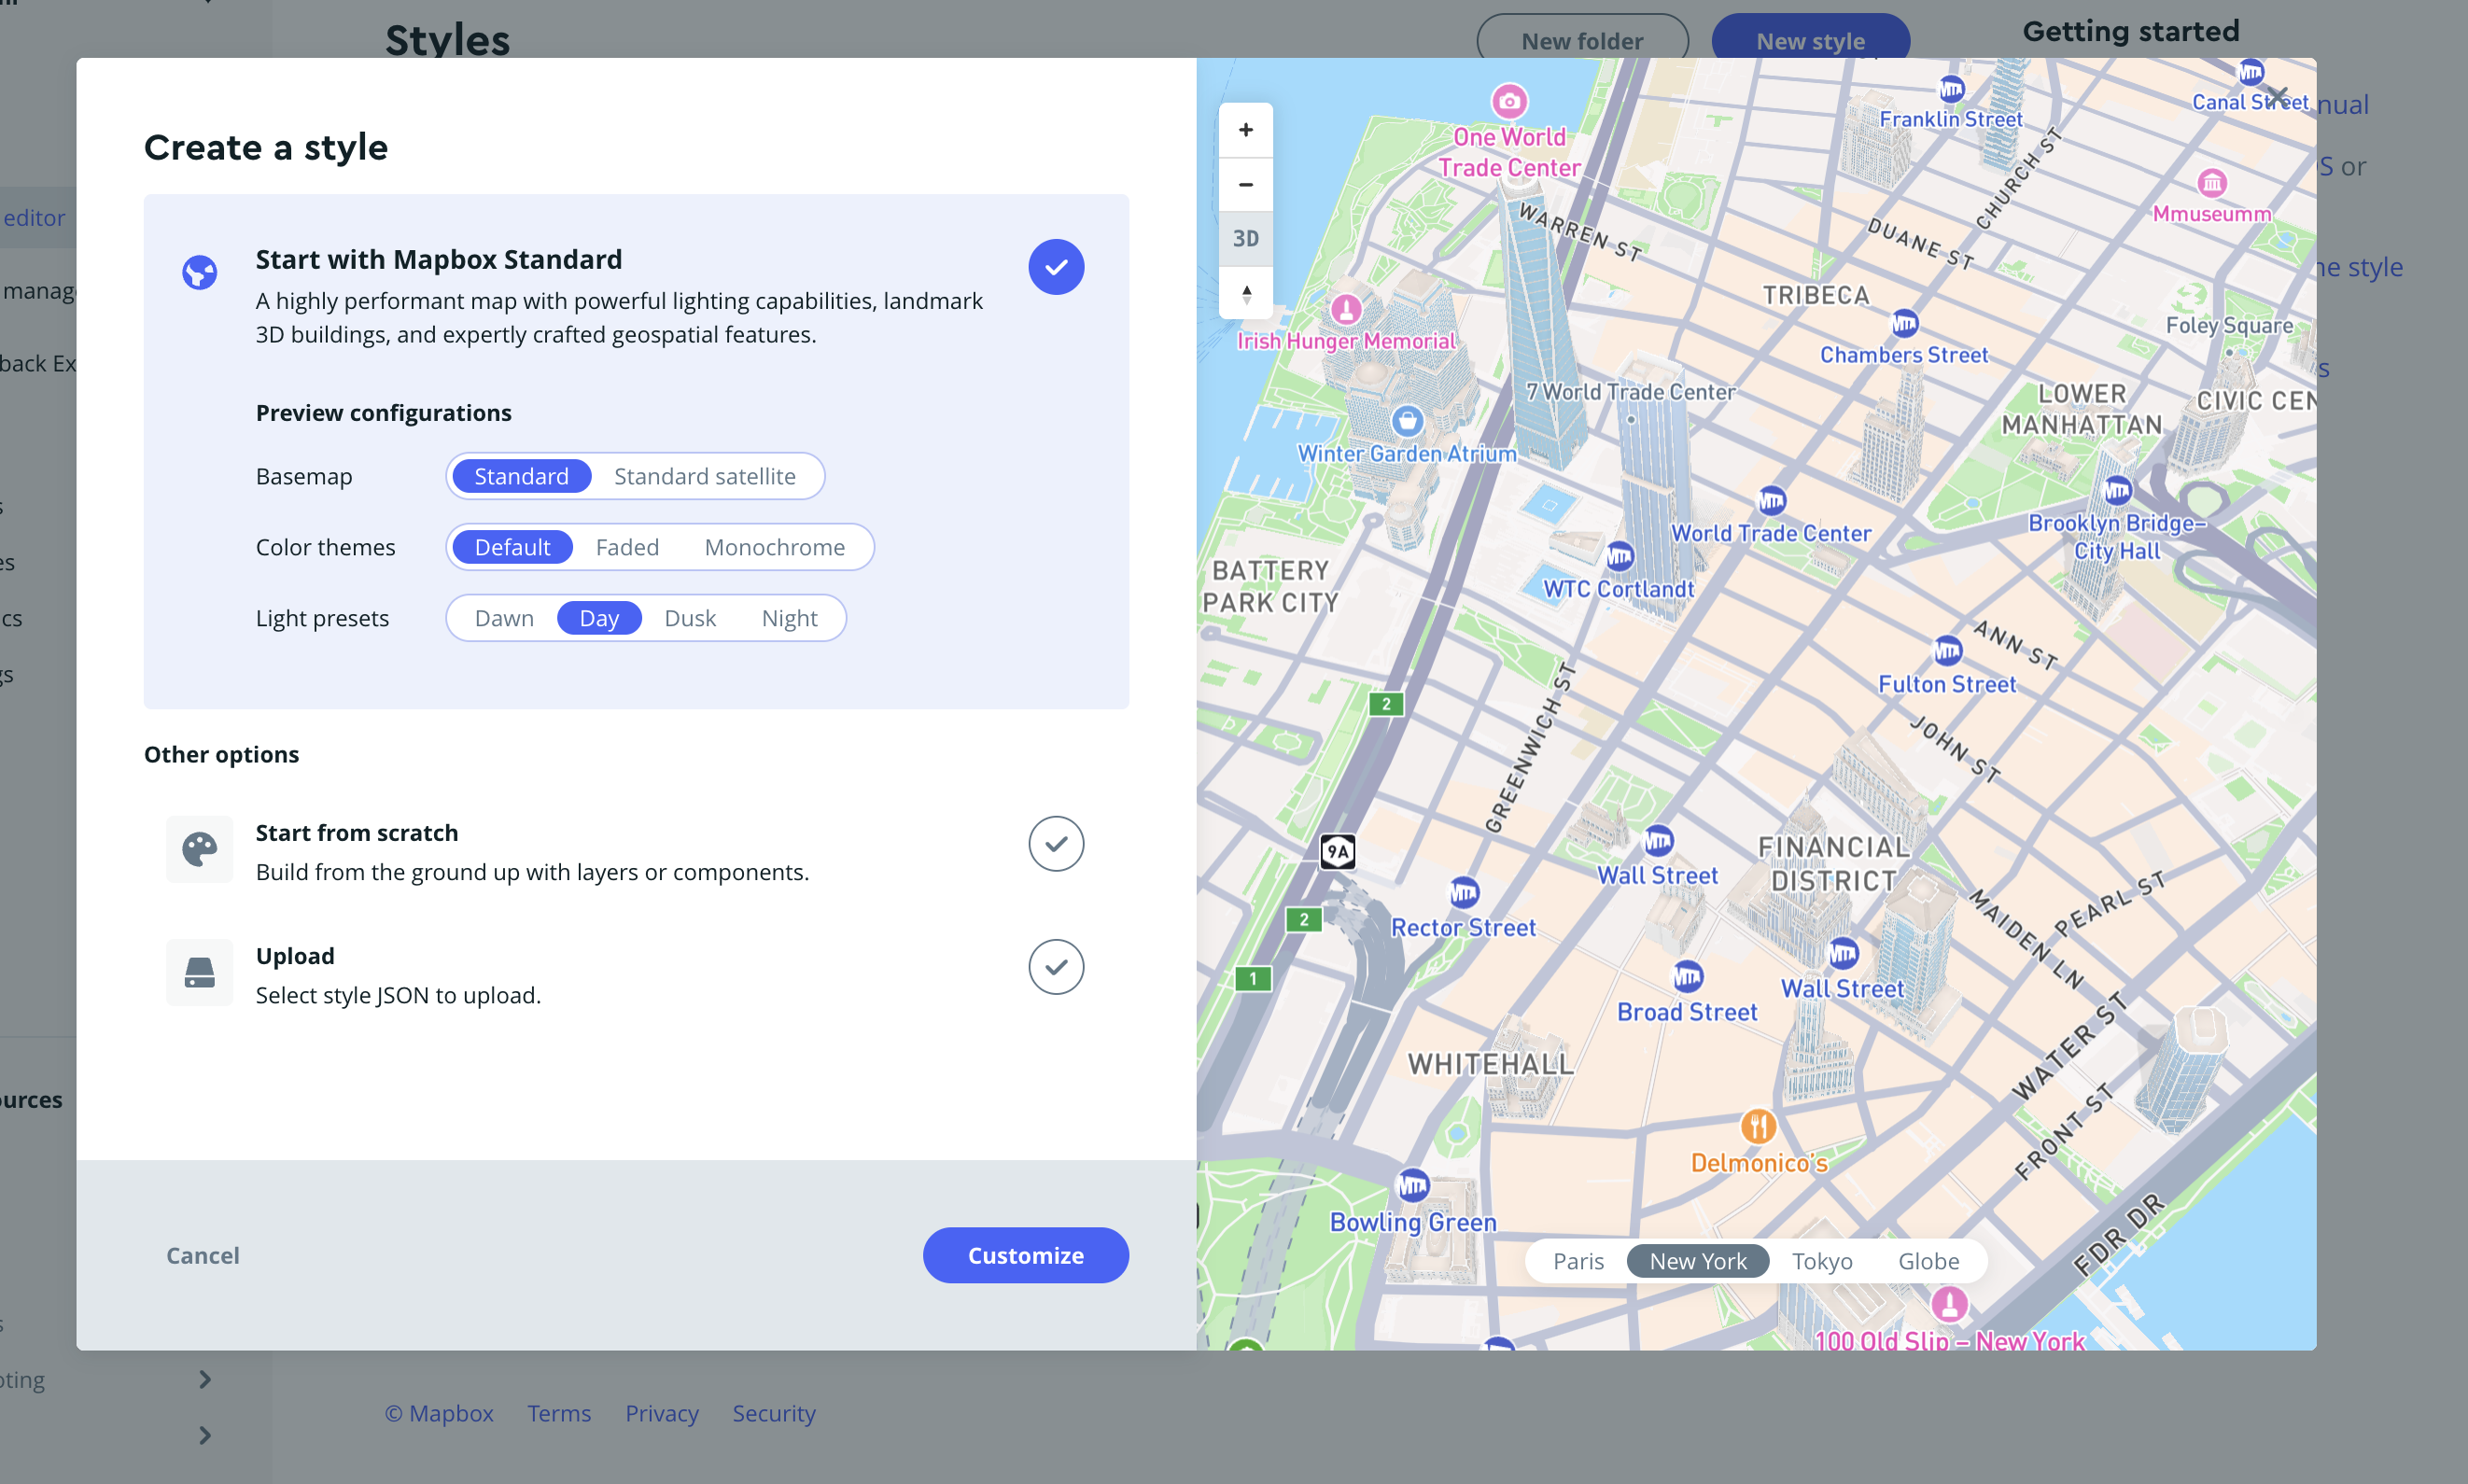Reset map bearing with compass arrow
Image resolution: width=2468 pixels, height=1484 pixels.
point(1245,293)
